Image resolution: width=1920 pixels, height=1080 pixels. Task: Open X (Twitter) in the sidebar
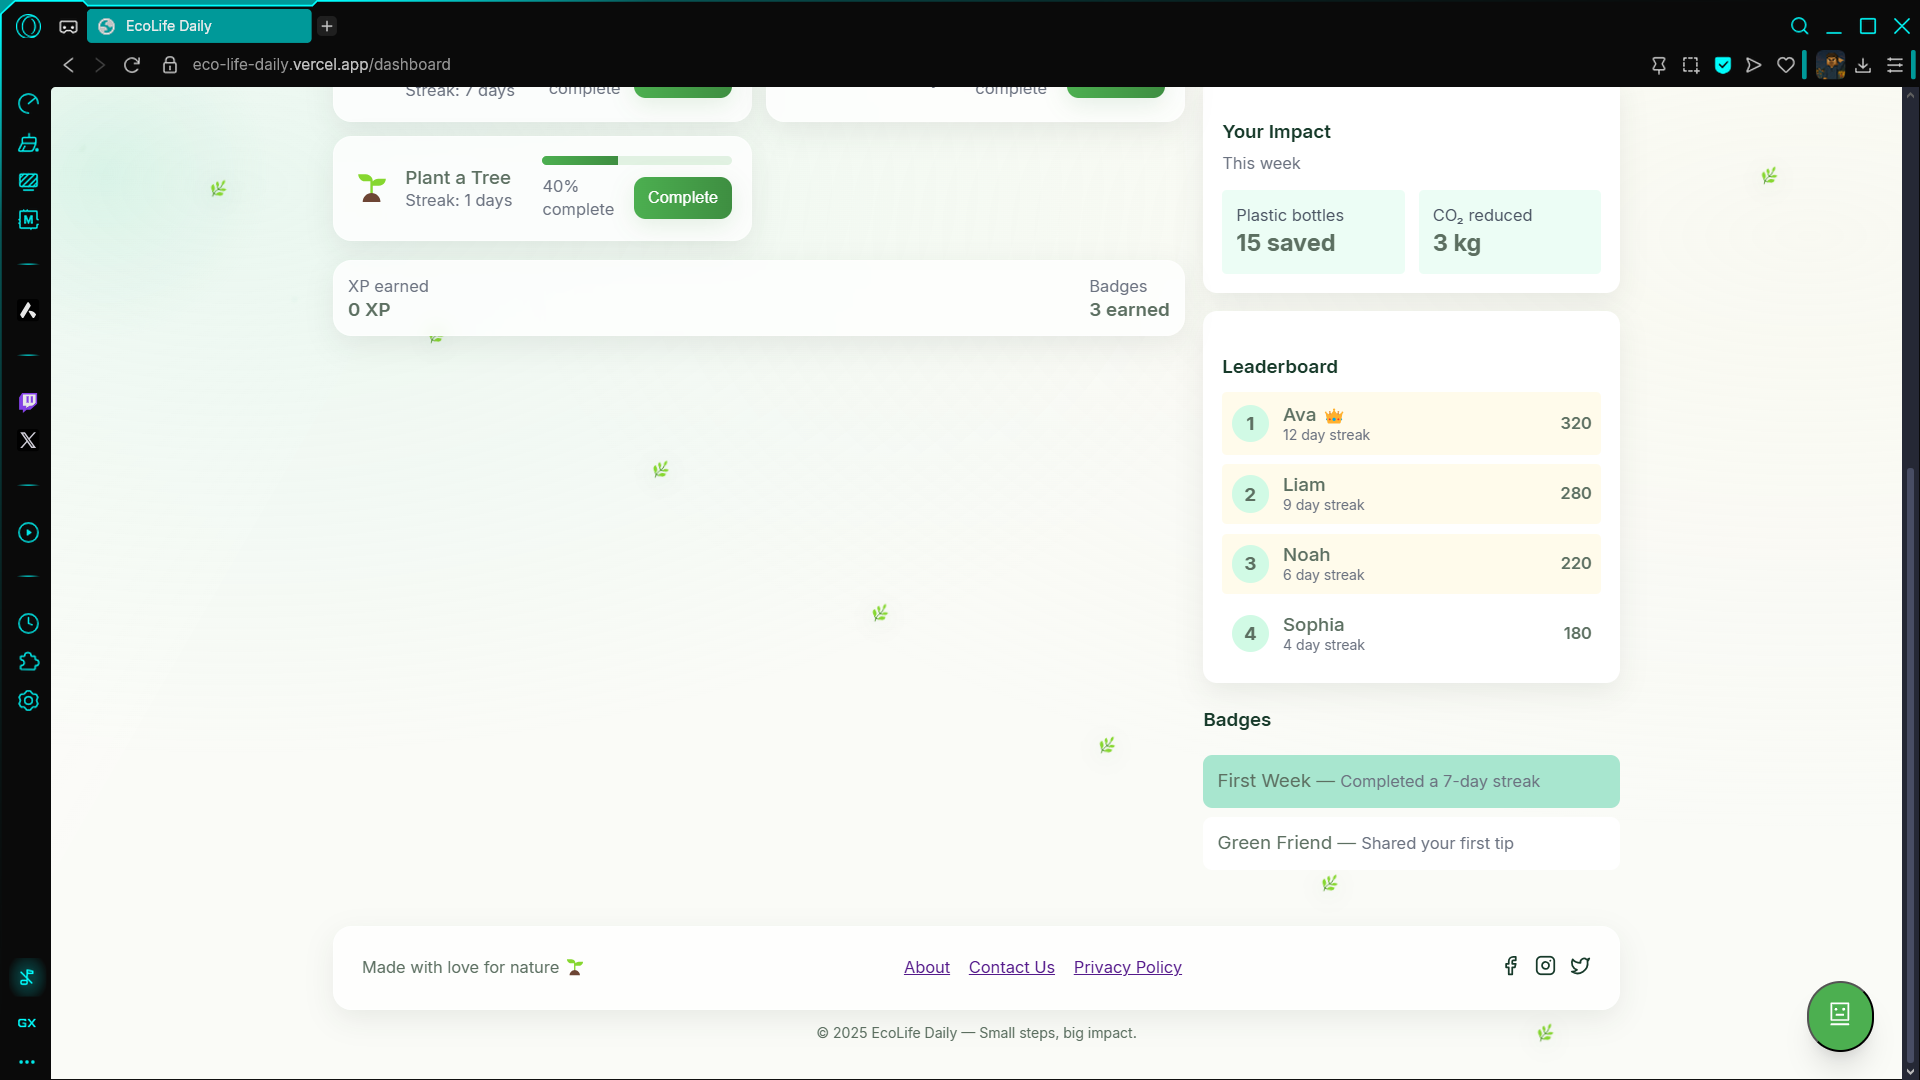click(28, 440)
